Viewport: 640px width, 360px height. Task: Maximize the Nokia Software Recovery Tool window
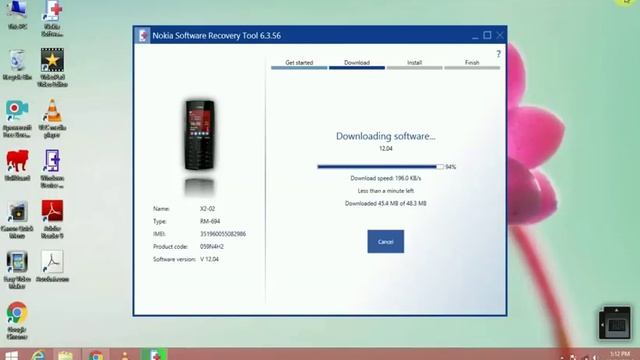[x=487, y=36]
